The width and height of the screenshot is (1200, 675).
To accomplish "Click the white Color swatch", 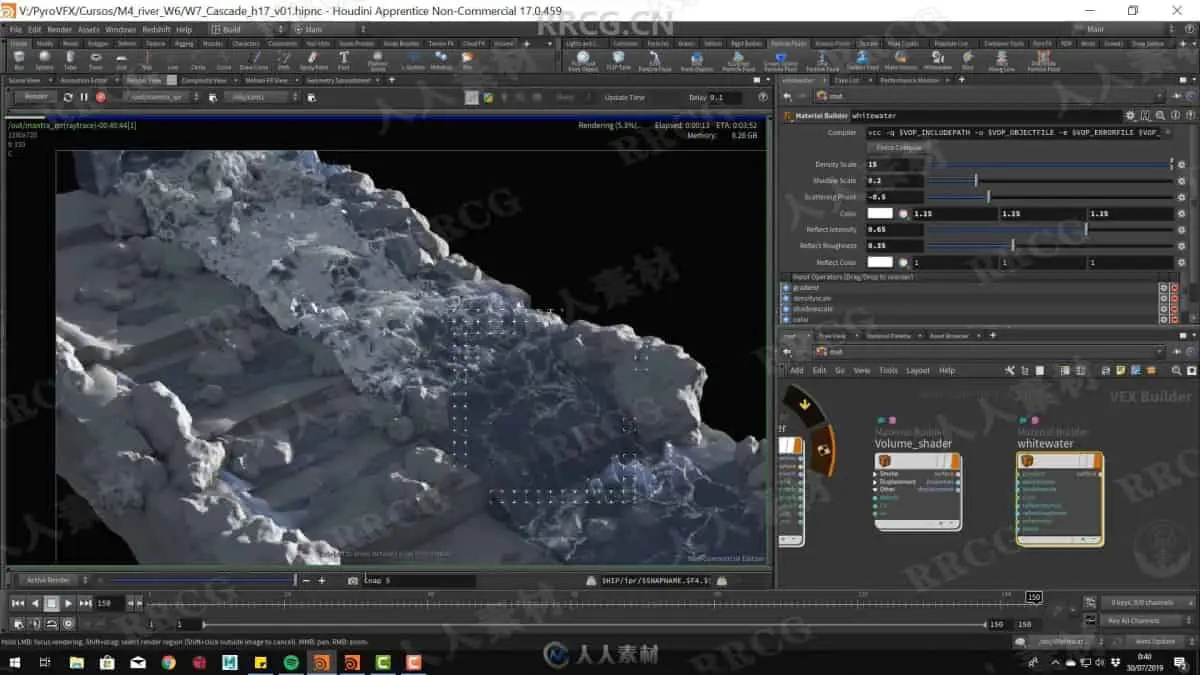I will 880,213.
